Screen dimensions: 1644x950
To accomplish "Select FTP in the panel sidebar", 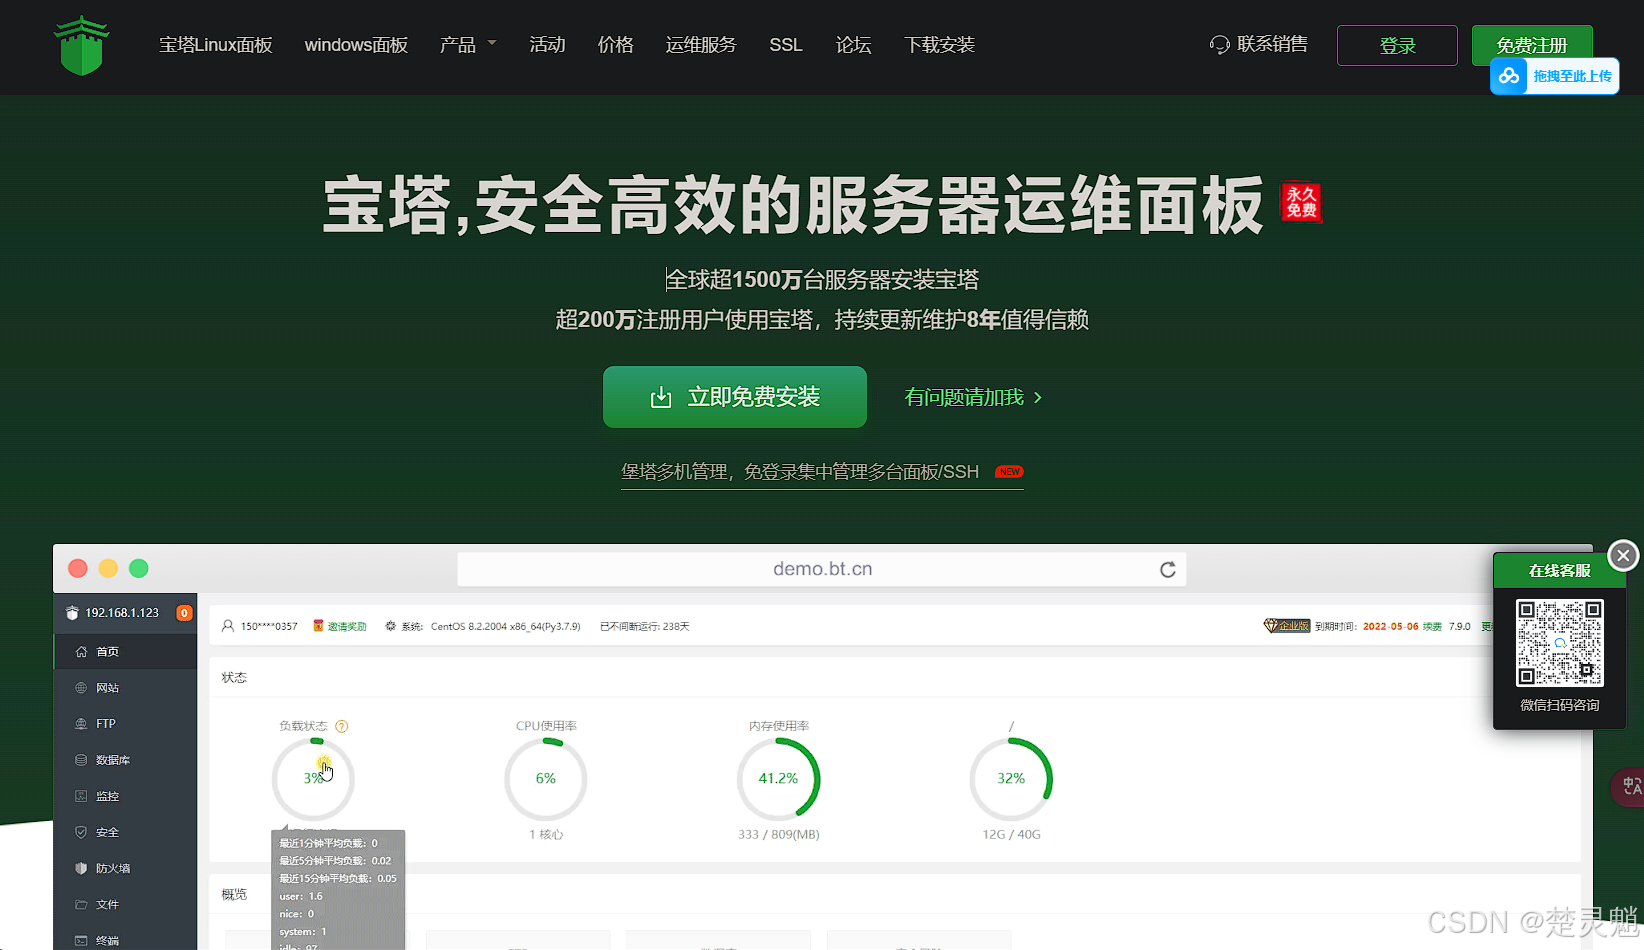I will tap(125, 724).
